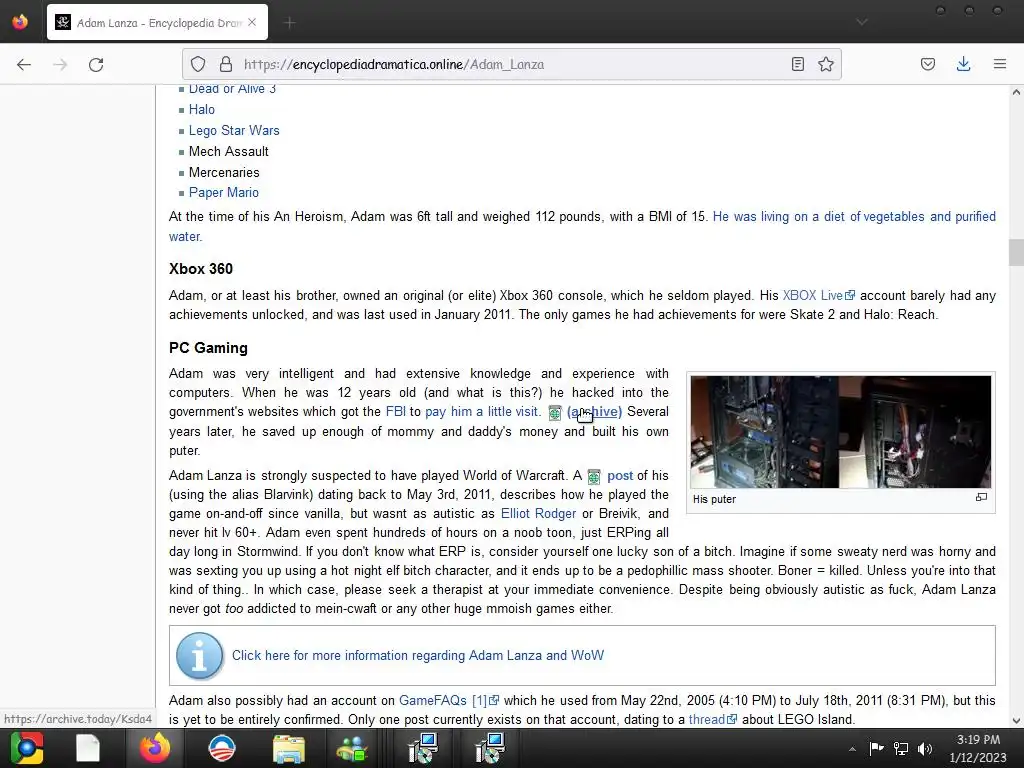Open the Firefox downloads panel
Image resolution: width=1024 pixels, height=768 pixels.
(963, 64)
